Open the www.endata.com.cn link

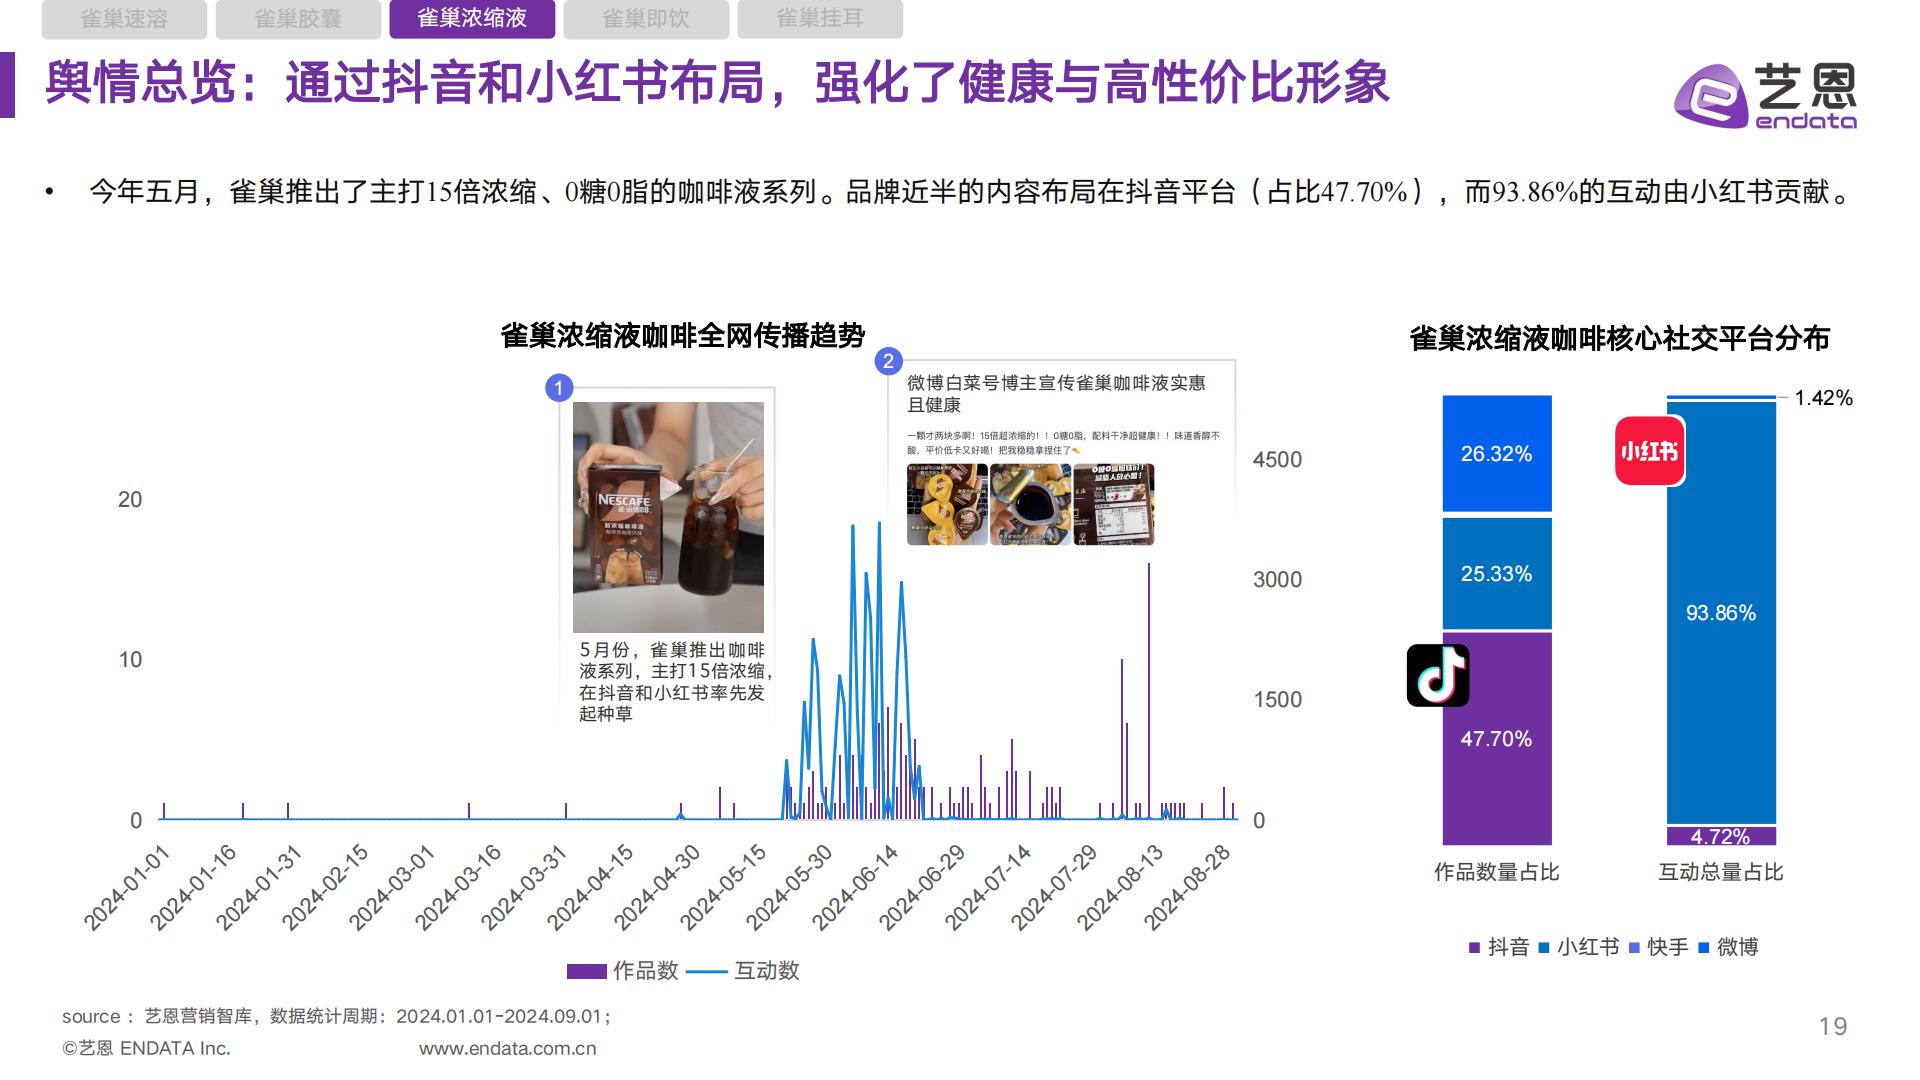(508, 1047)
